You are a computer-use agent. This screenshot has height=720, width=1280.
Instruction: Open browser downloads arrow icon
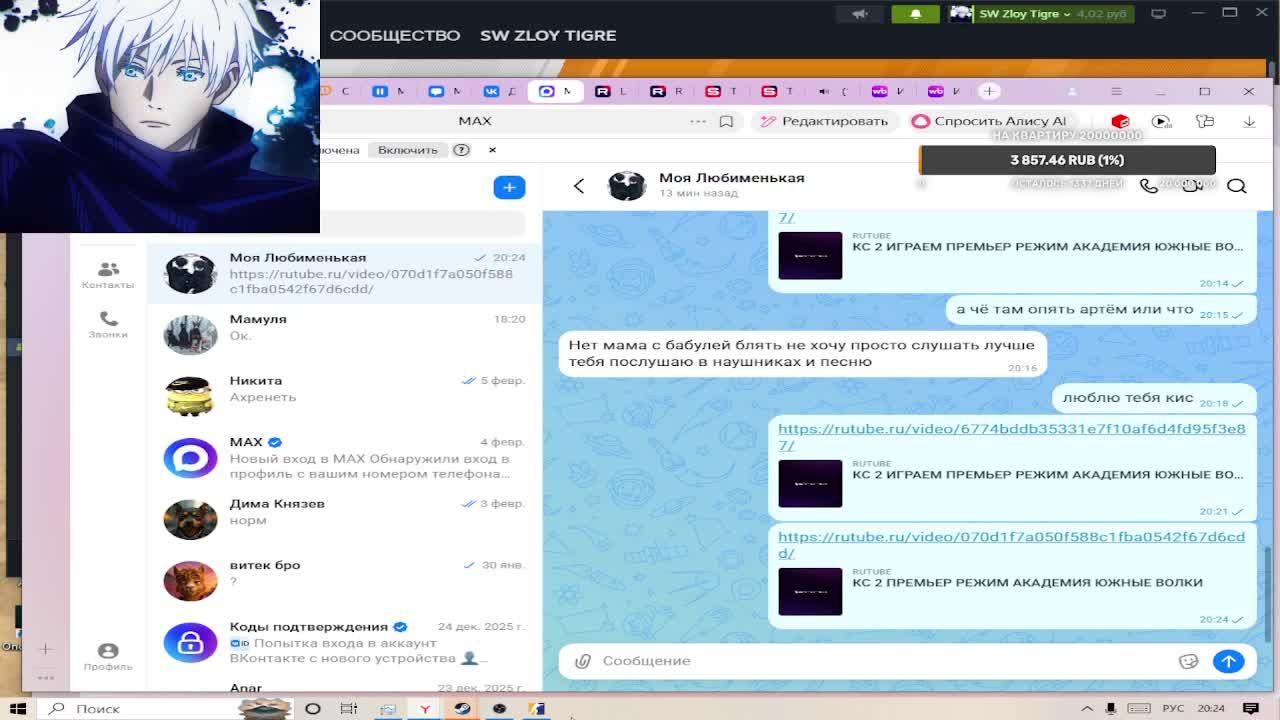pos(1249,121)
